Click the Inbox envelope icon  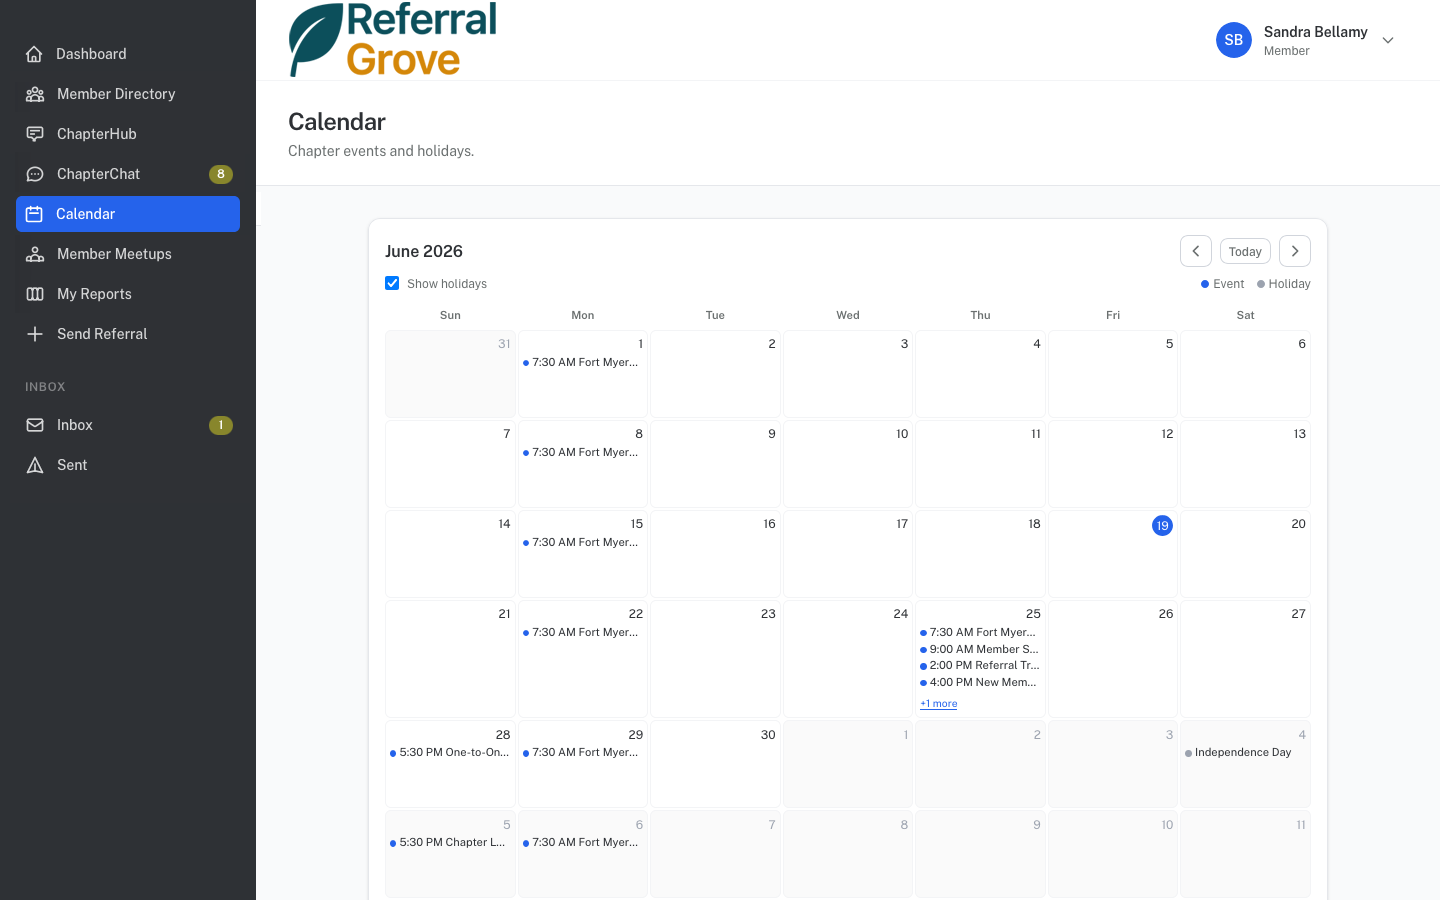(x=35, y=425)
